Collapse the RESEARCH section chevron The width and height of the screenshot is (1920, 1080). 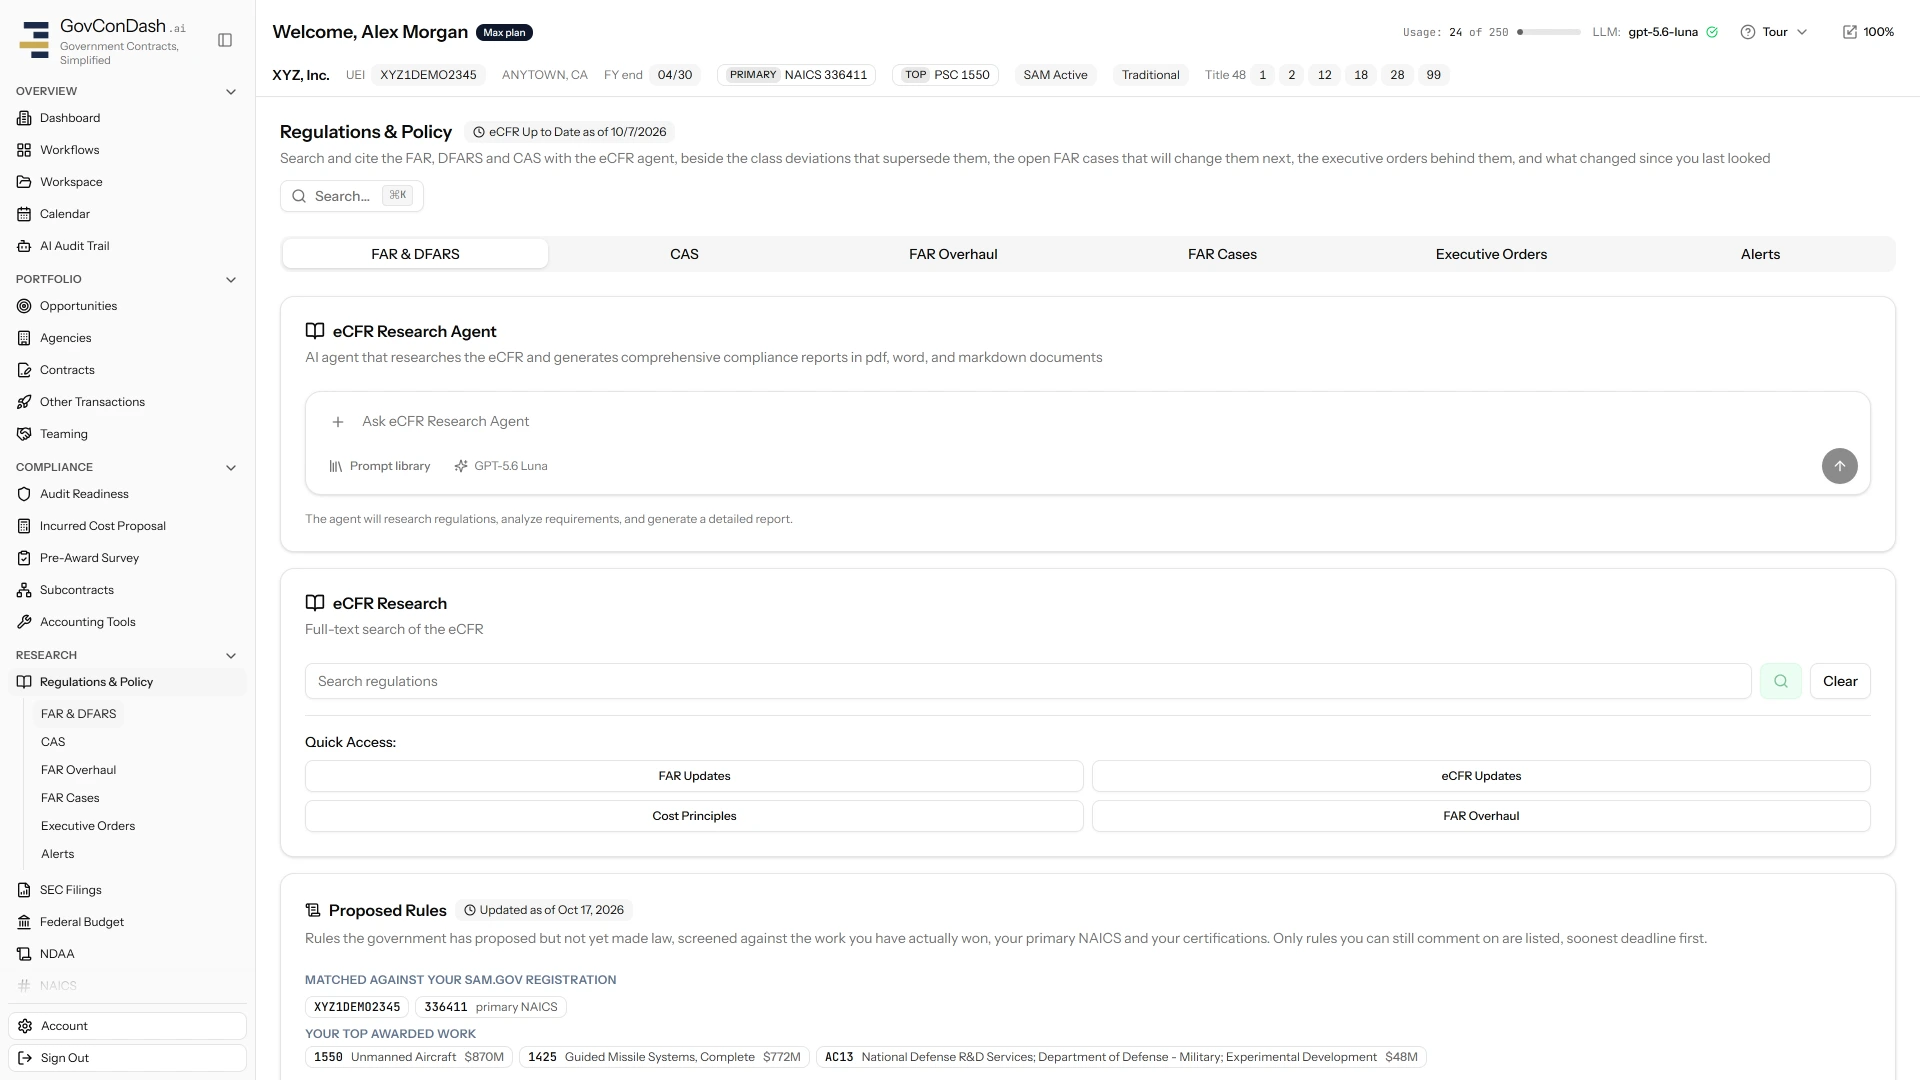[x=231, y=656]
